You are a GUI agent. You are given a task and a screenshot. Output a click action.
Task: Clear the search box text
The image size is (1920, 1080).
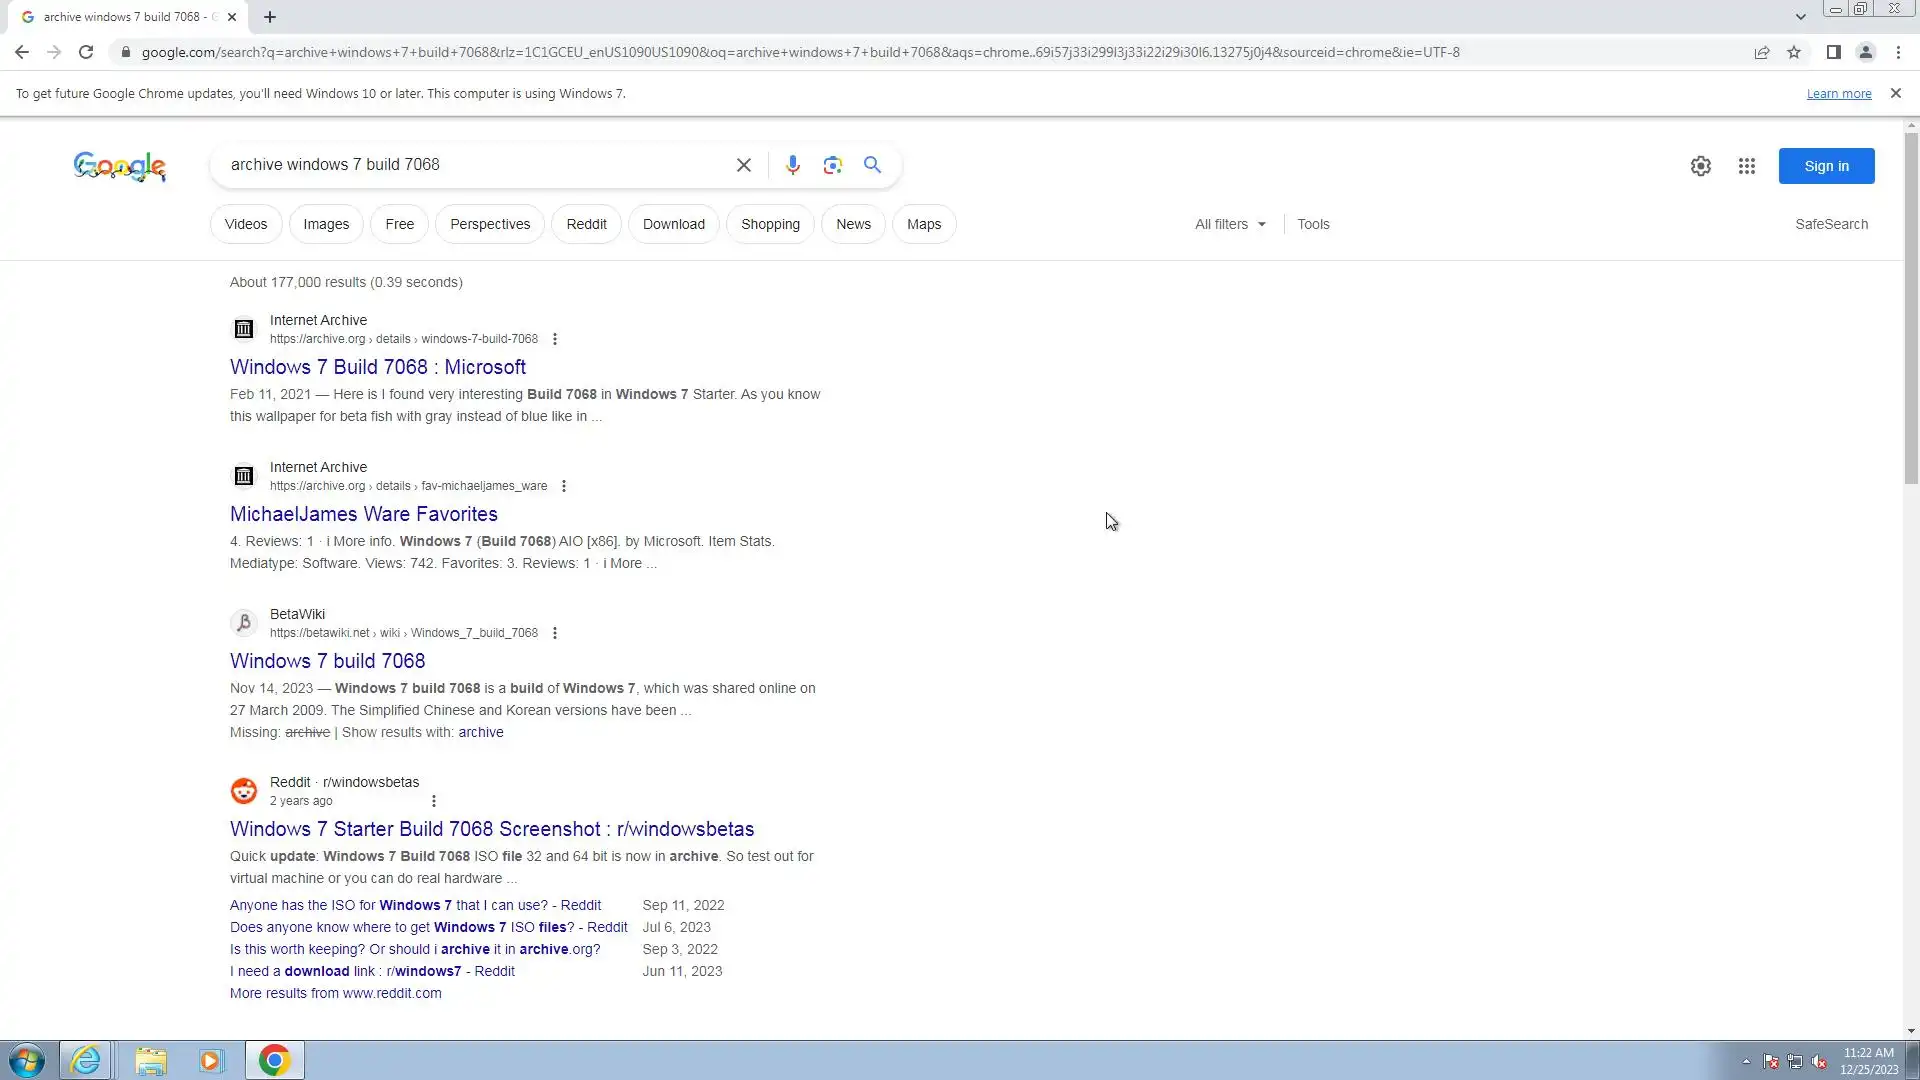[743, 165]
